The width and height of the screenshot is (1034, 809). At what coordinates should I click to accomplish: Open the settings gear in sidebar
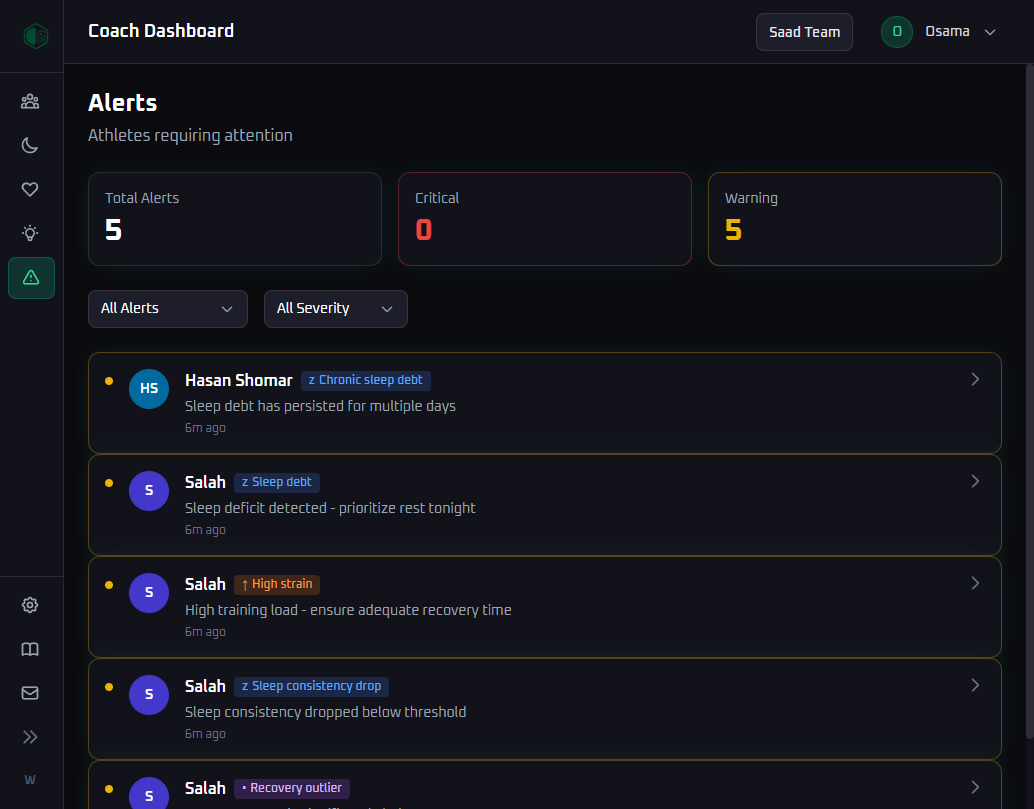pyautogui.click(x=30, y=605)
